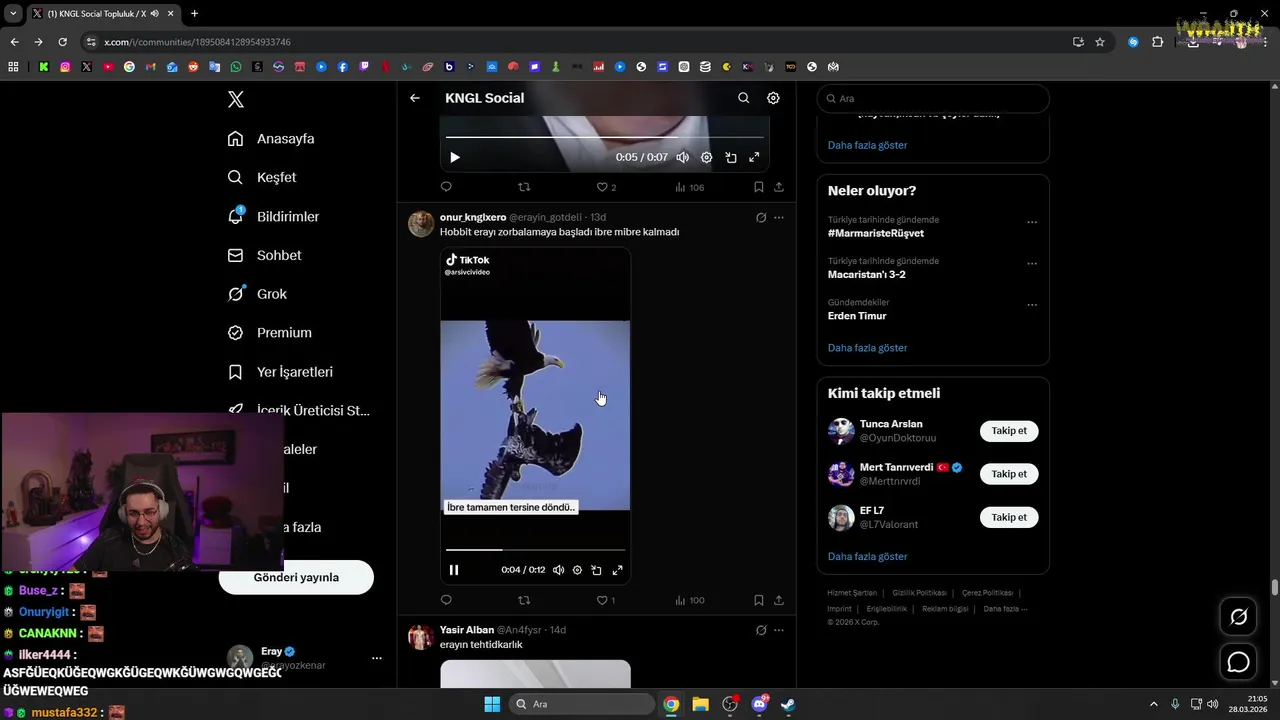Seek on top video progress bar

click(605, 136)
